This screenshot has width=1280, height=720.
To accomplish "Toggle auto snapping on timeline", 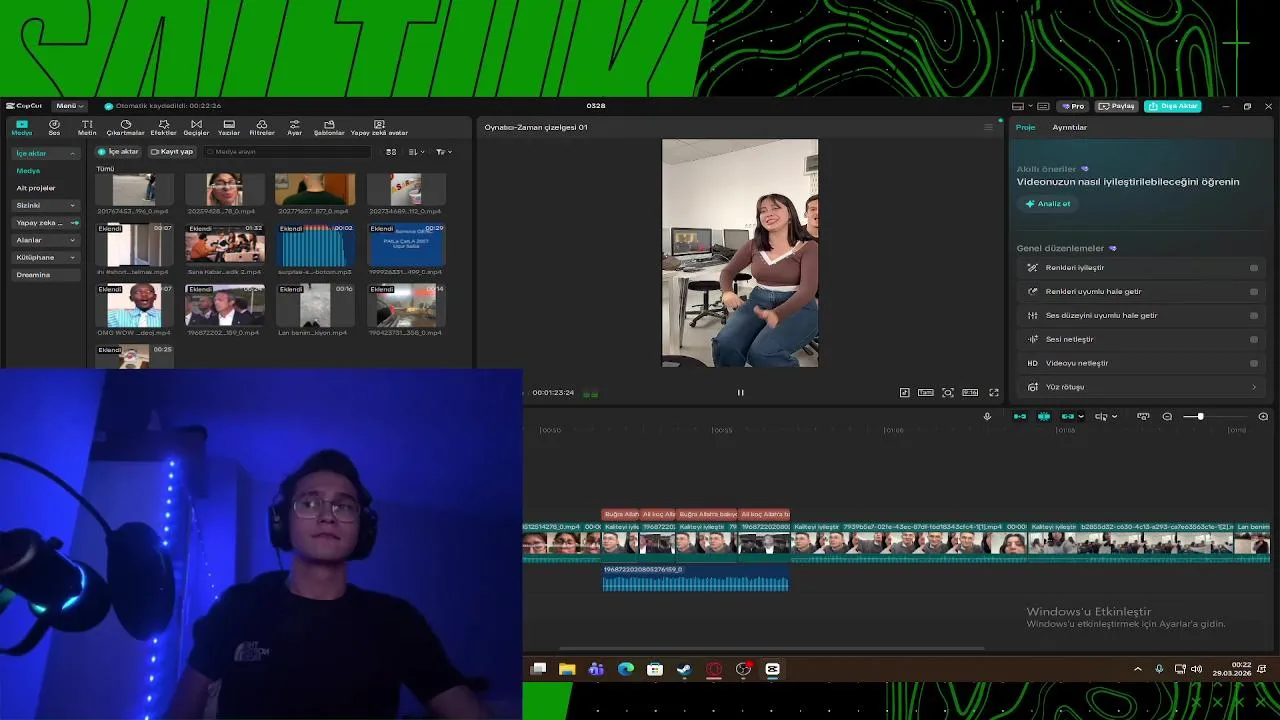I will click(x=1044, y=416).
